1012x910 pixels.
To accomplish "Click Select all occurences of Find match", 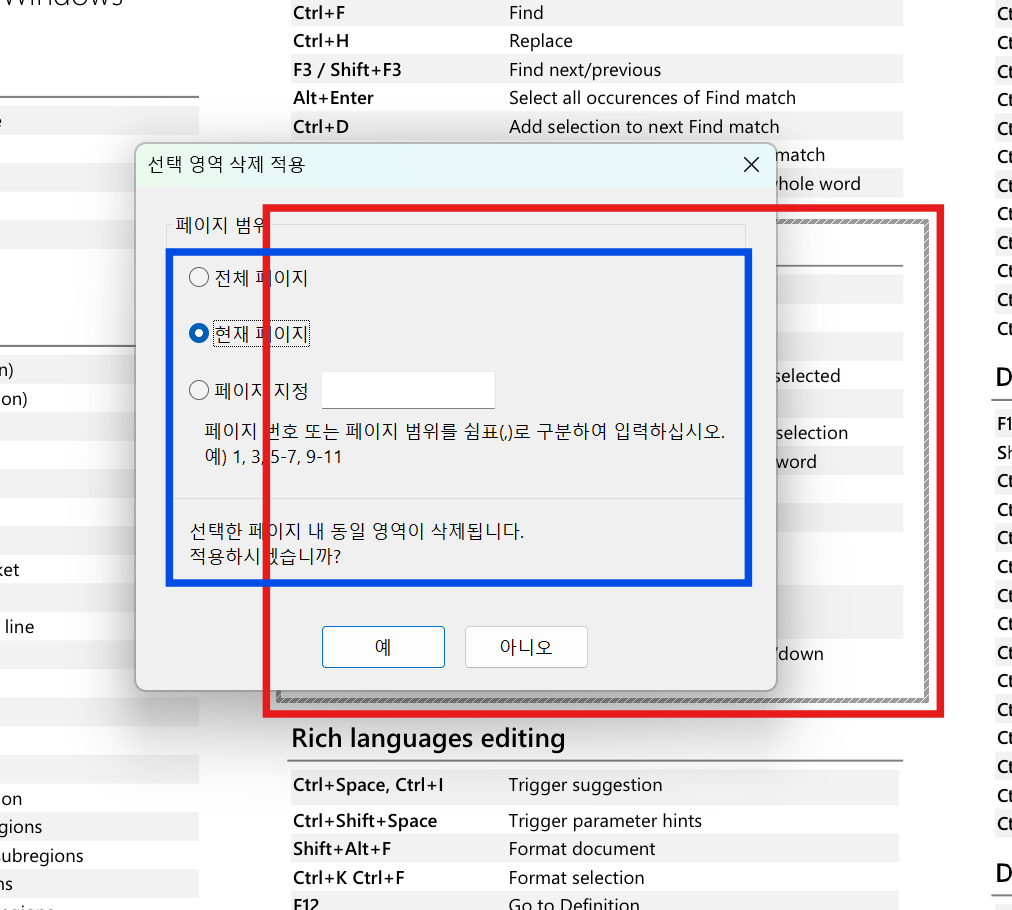I will click(x=652, y=98).
